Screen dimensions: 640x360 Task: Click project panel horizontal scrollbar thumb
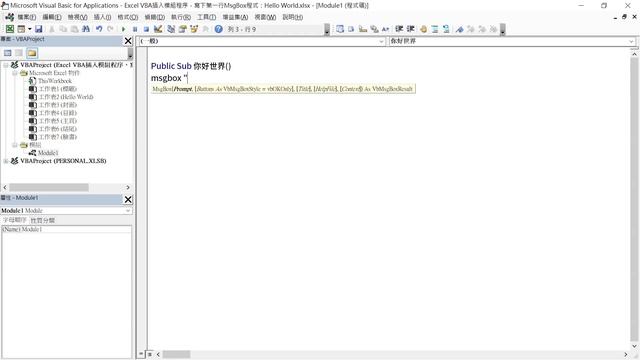click(x=49, y=187)
